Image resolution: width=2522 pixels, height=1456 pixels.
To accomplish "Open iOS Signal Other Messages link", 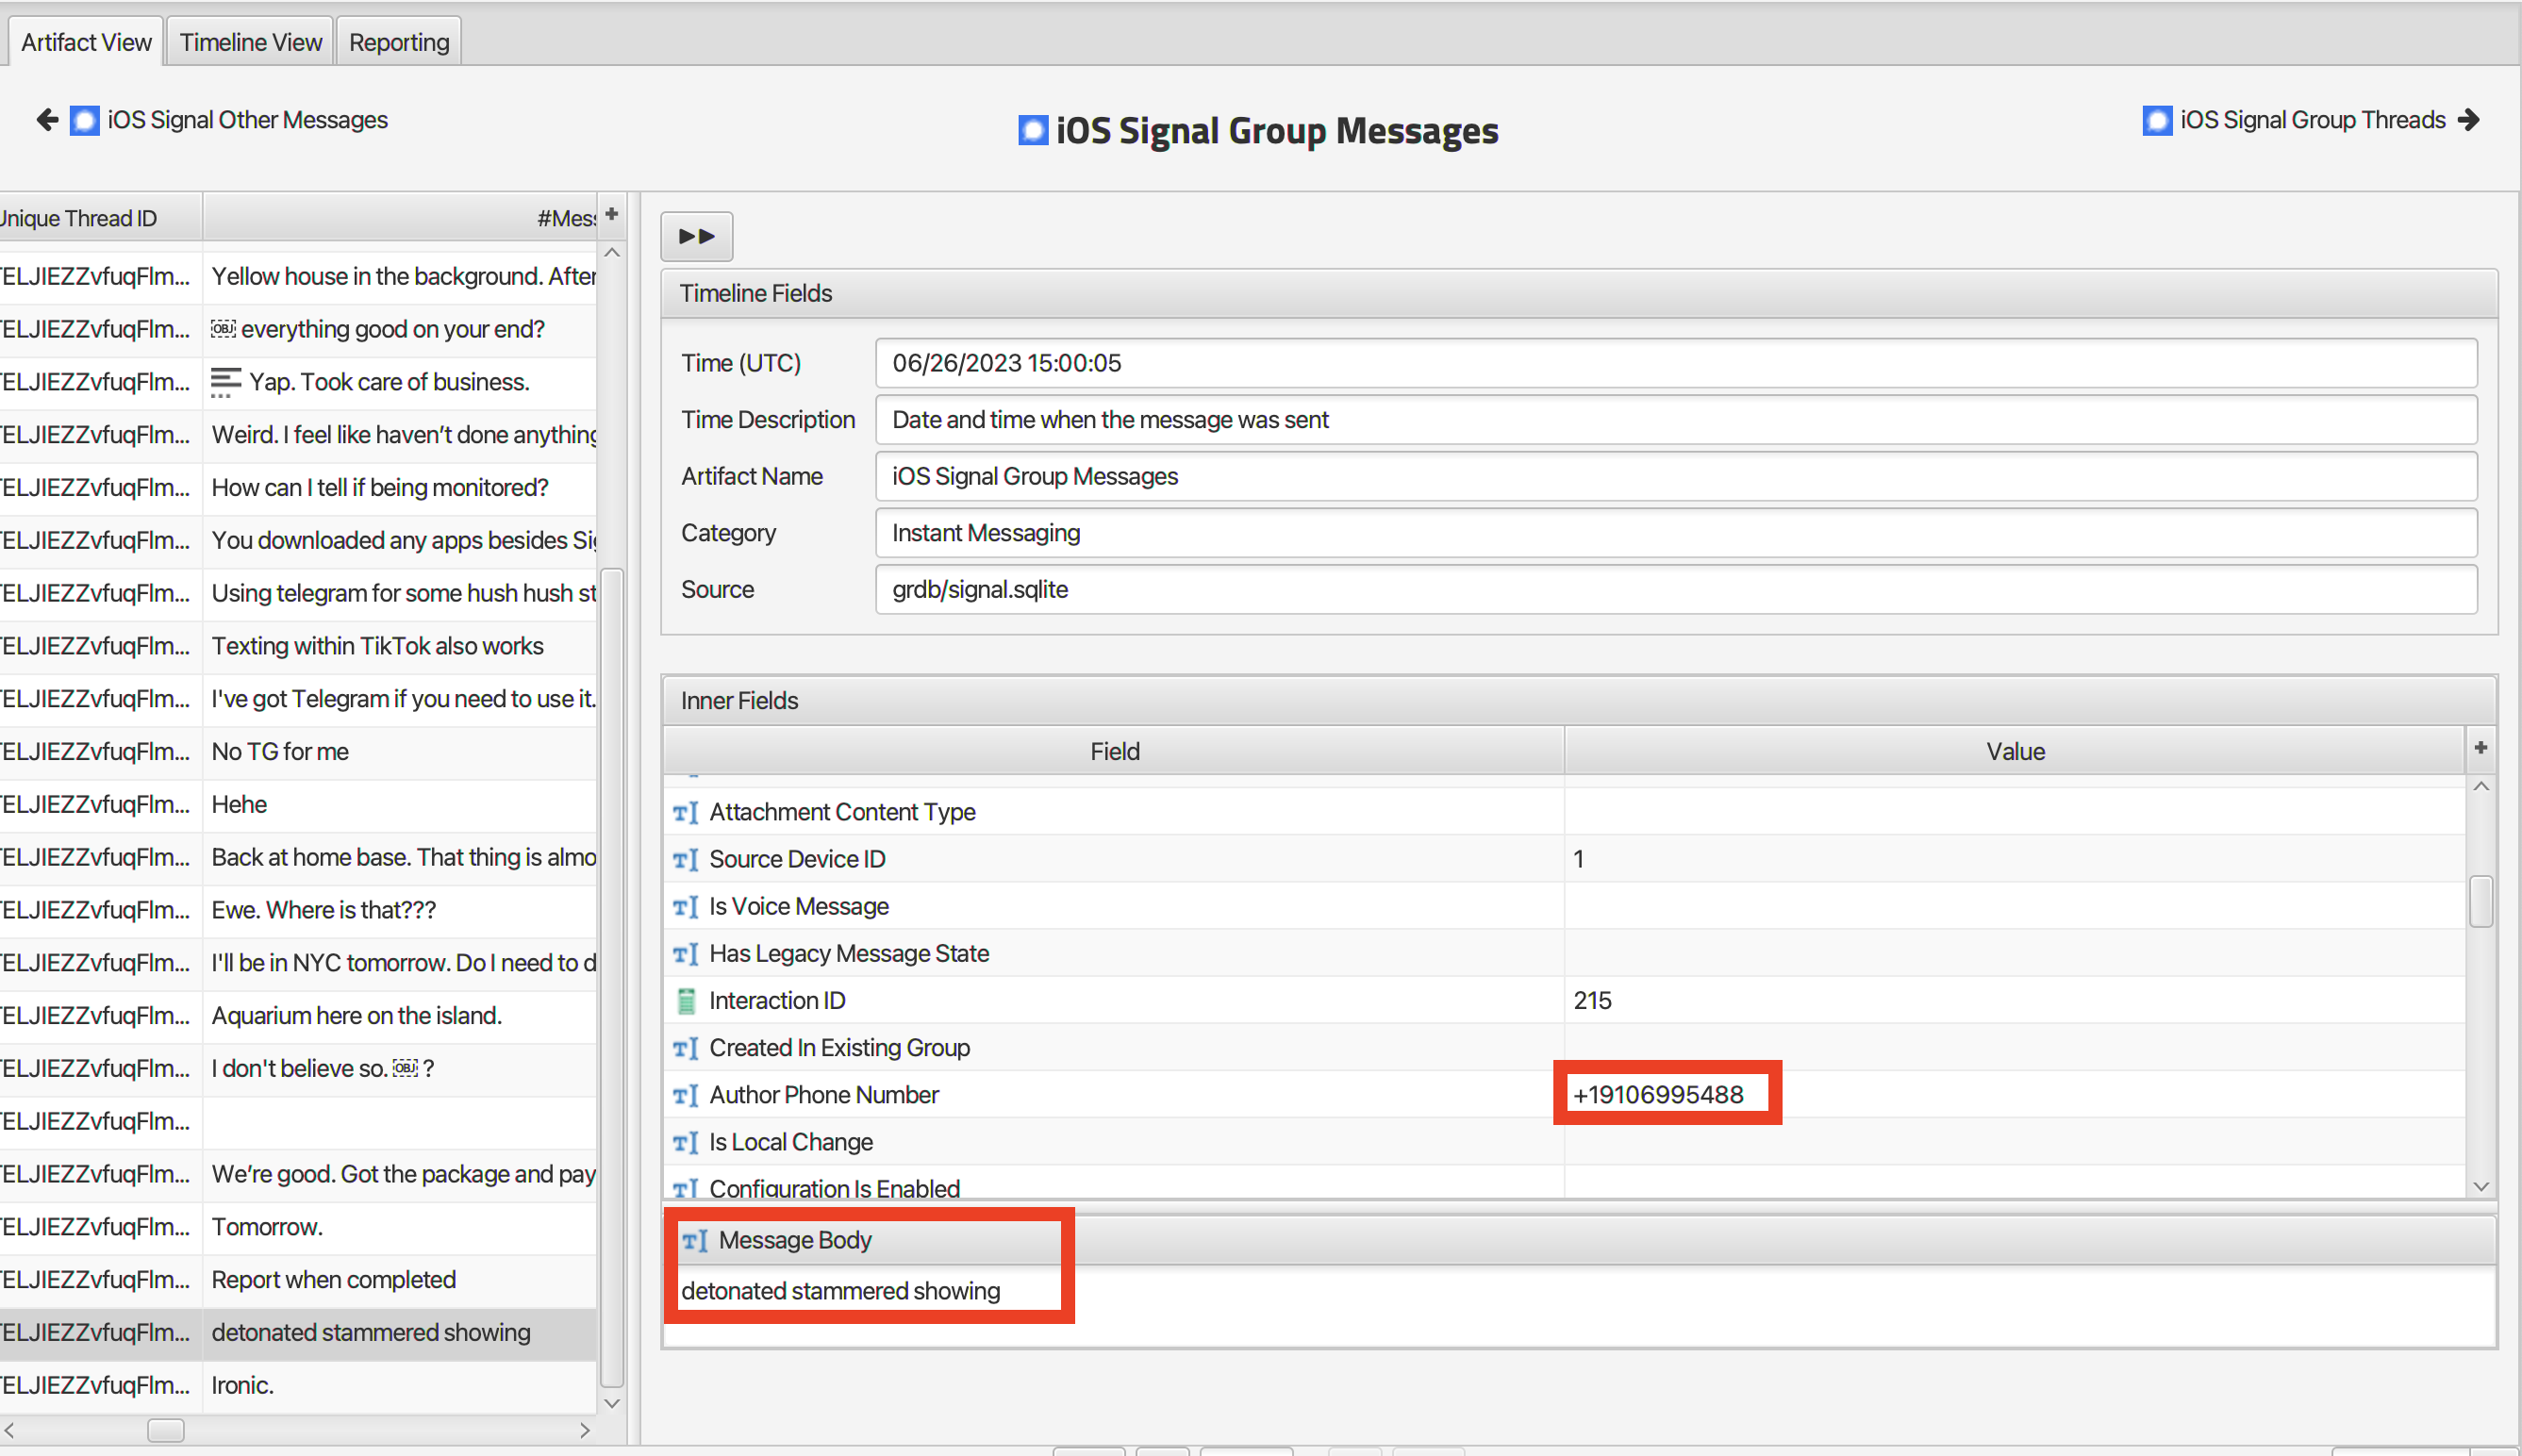I will tap(247, 120).
